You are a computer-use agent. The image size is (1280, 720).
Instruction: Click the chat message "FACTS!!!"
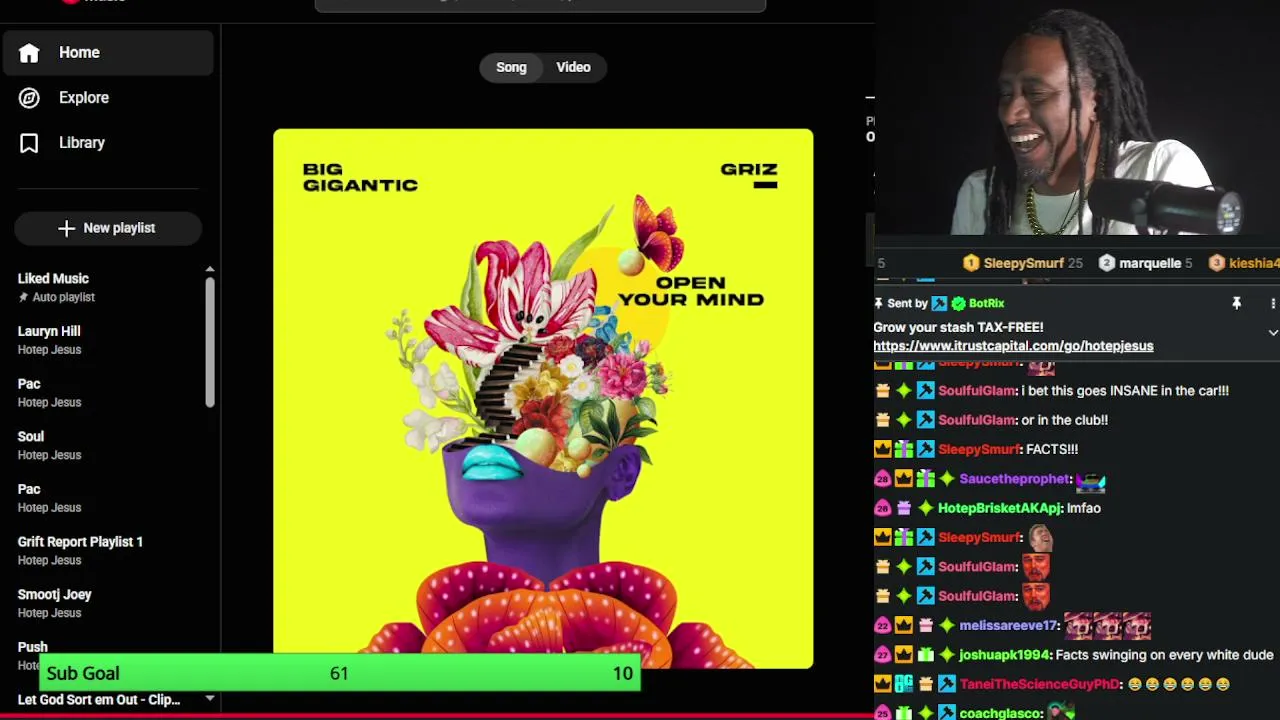coord(1052,450)
